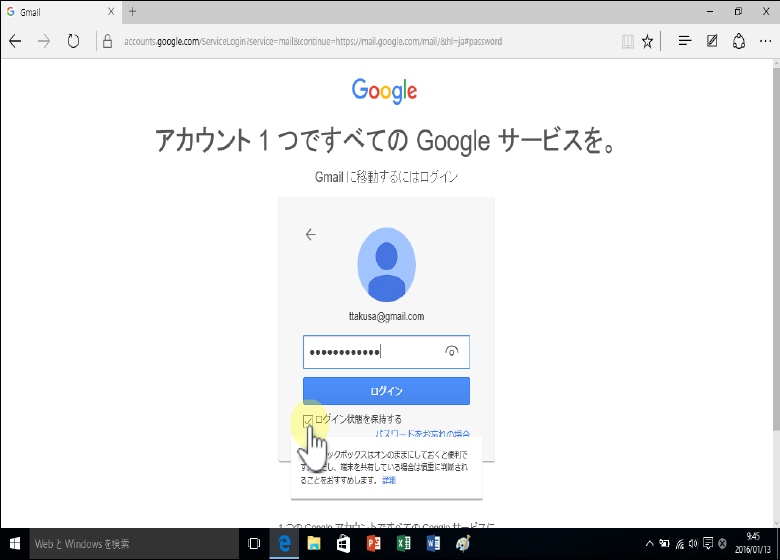780x560 pixels.
Task: Close the Gmail tab
Action: coord(111,11)
